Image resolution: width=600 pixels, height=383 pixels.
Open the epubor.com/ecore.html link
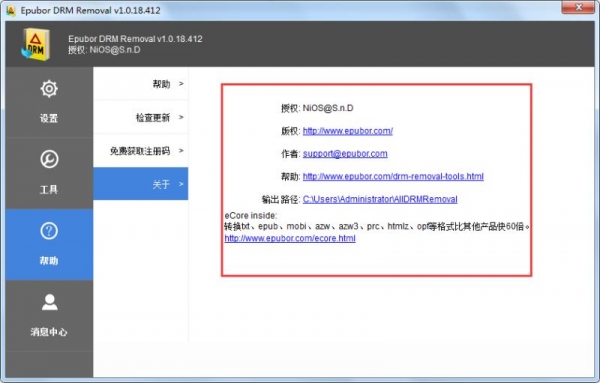pos(290,238)
